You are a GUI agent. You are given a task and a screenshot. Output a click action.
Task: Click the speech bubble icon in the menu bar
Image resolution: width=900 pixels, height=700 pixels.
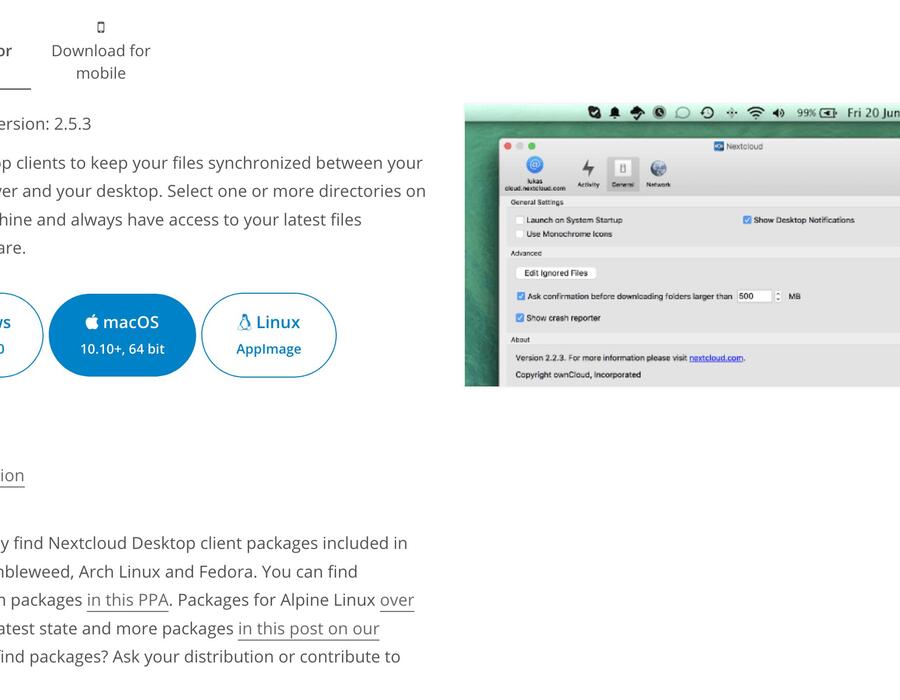pyautogui.click(x=682, y=112)
